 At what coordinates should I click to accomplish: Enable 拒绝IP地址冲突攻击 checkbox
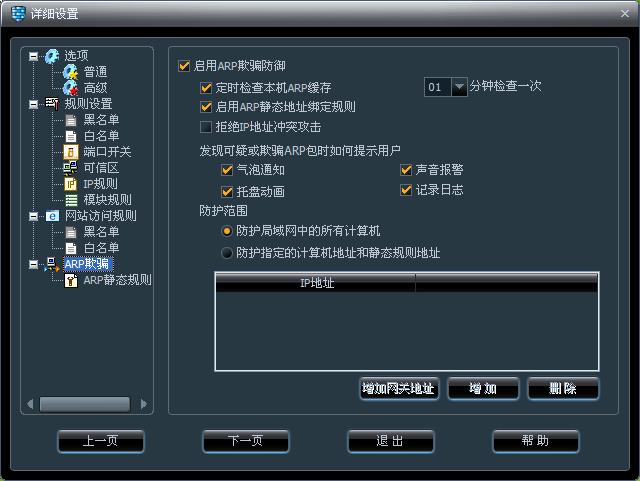click(206, 127)
